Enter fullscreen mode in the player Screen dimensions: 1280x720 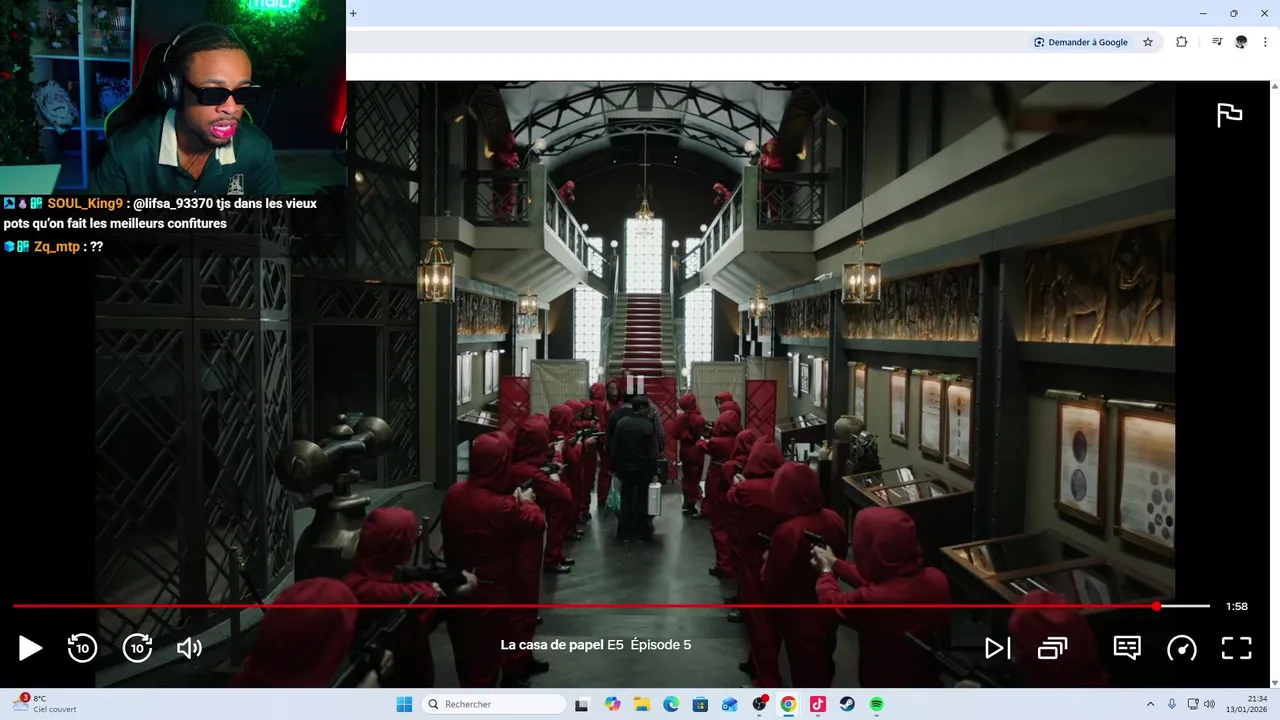pyautogui.click(x=1237, y=648)
